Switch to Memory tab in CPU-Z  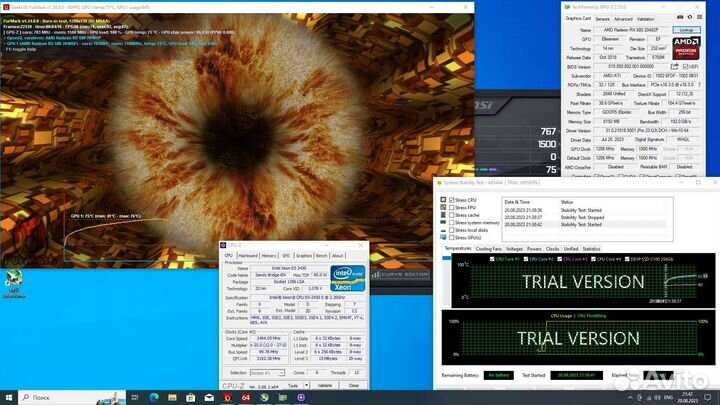click(269, 256)
